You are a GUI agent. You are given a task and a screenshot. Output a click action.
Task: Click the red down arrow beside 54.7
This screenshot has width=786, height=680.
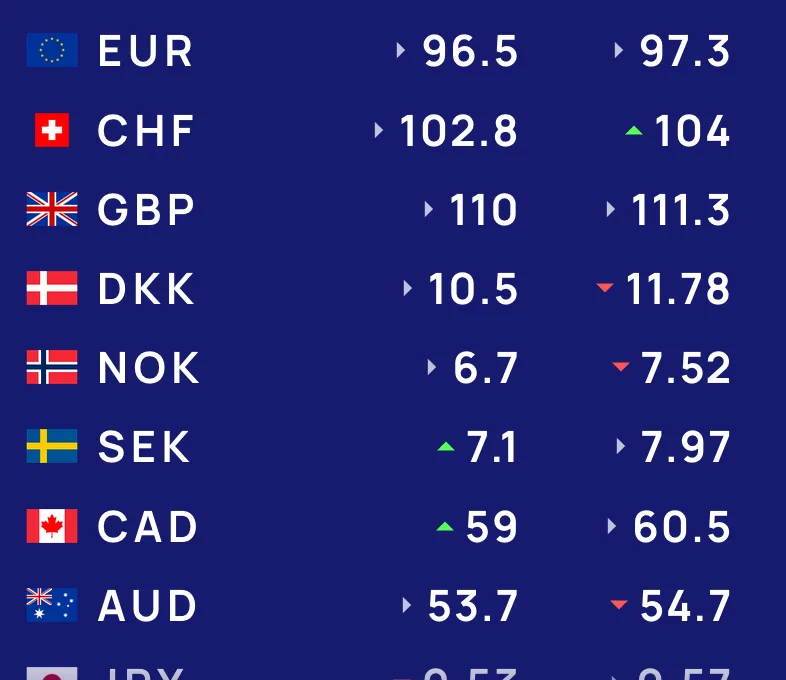click(619, 605)
